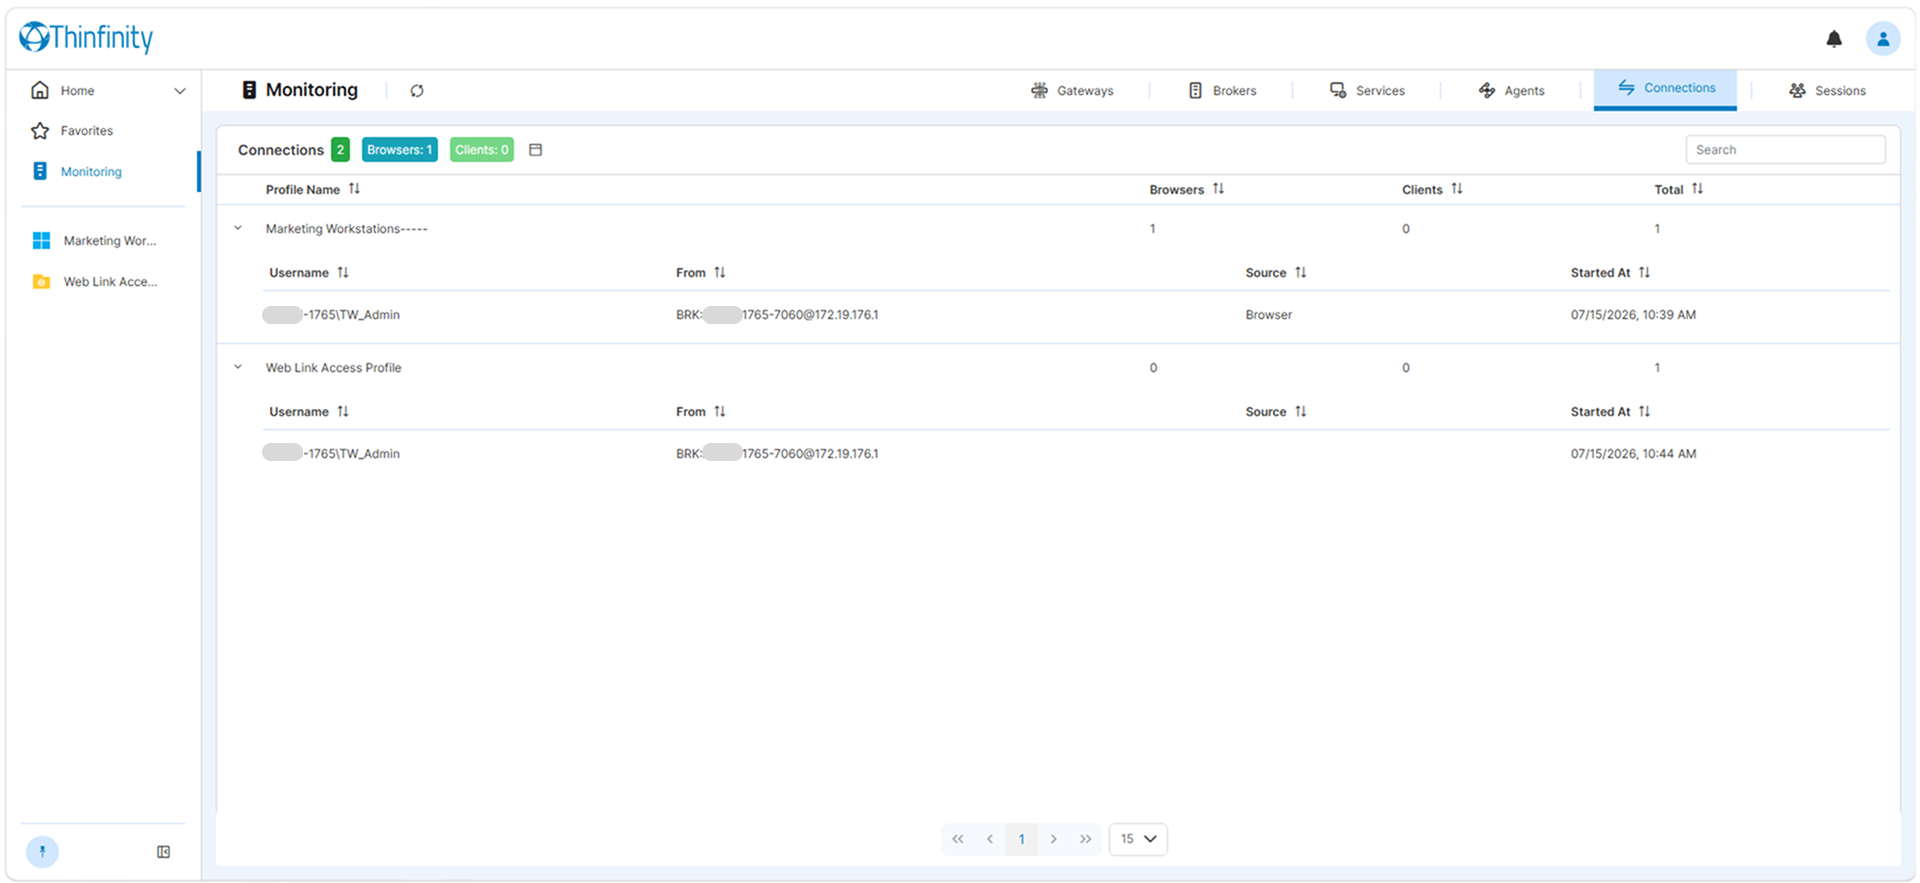Sort by Browsers column
The image size is (1920, 883).
tap(1218, 189)
